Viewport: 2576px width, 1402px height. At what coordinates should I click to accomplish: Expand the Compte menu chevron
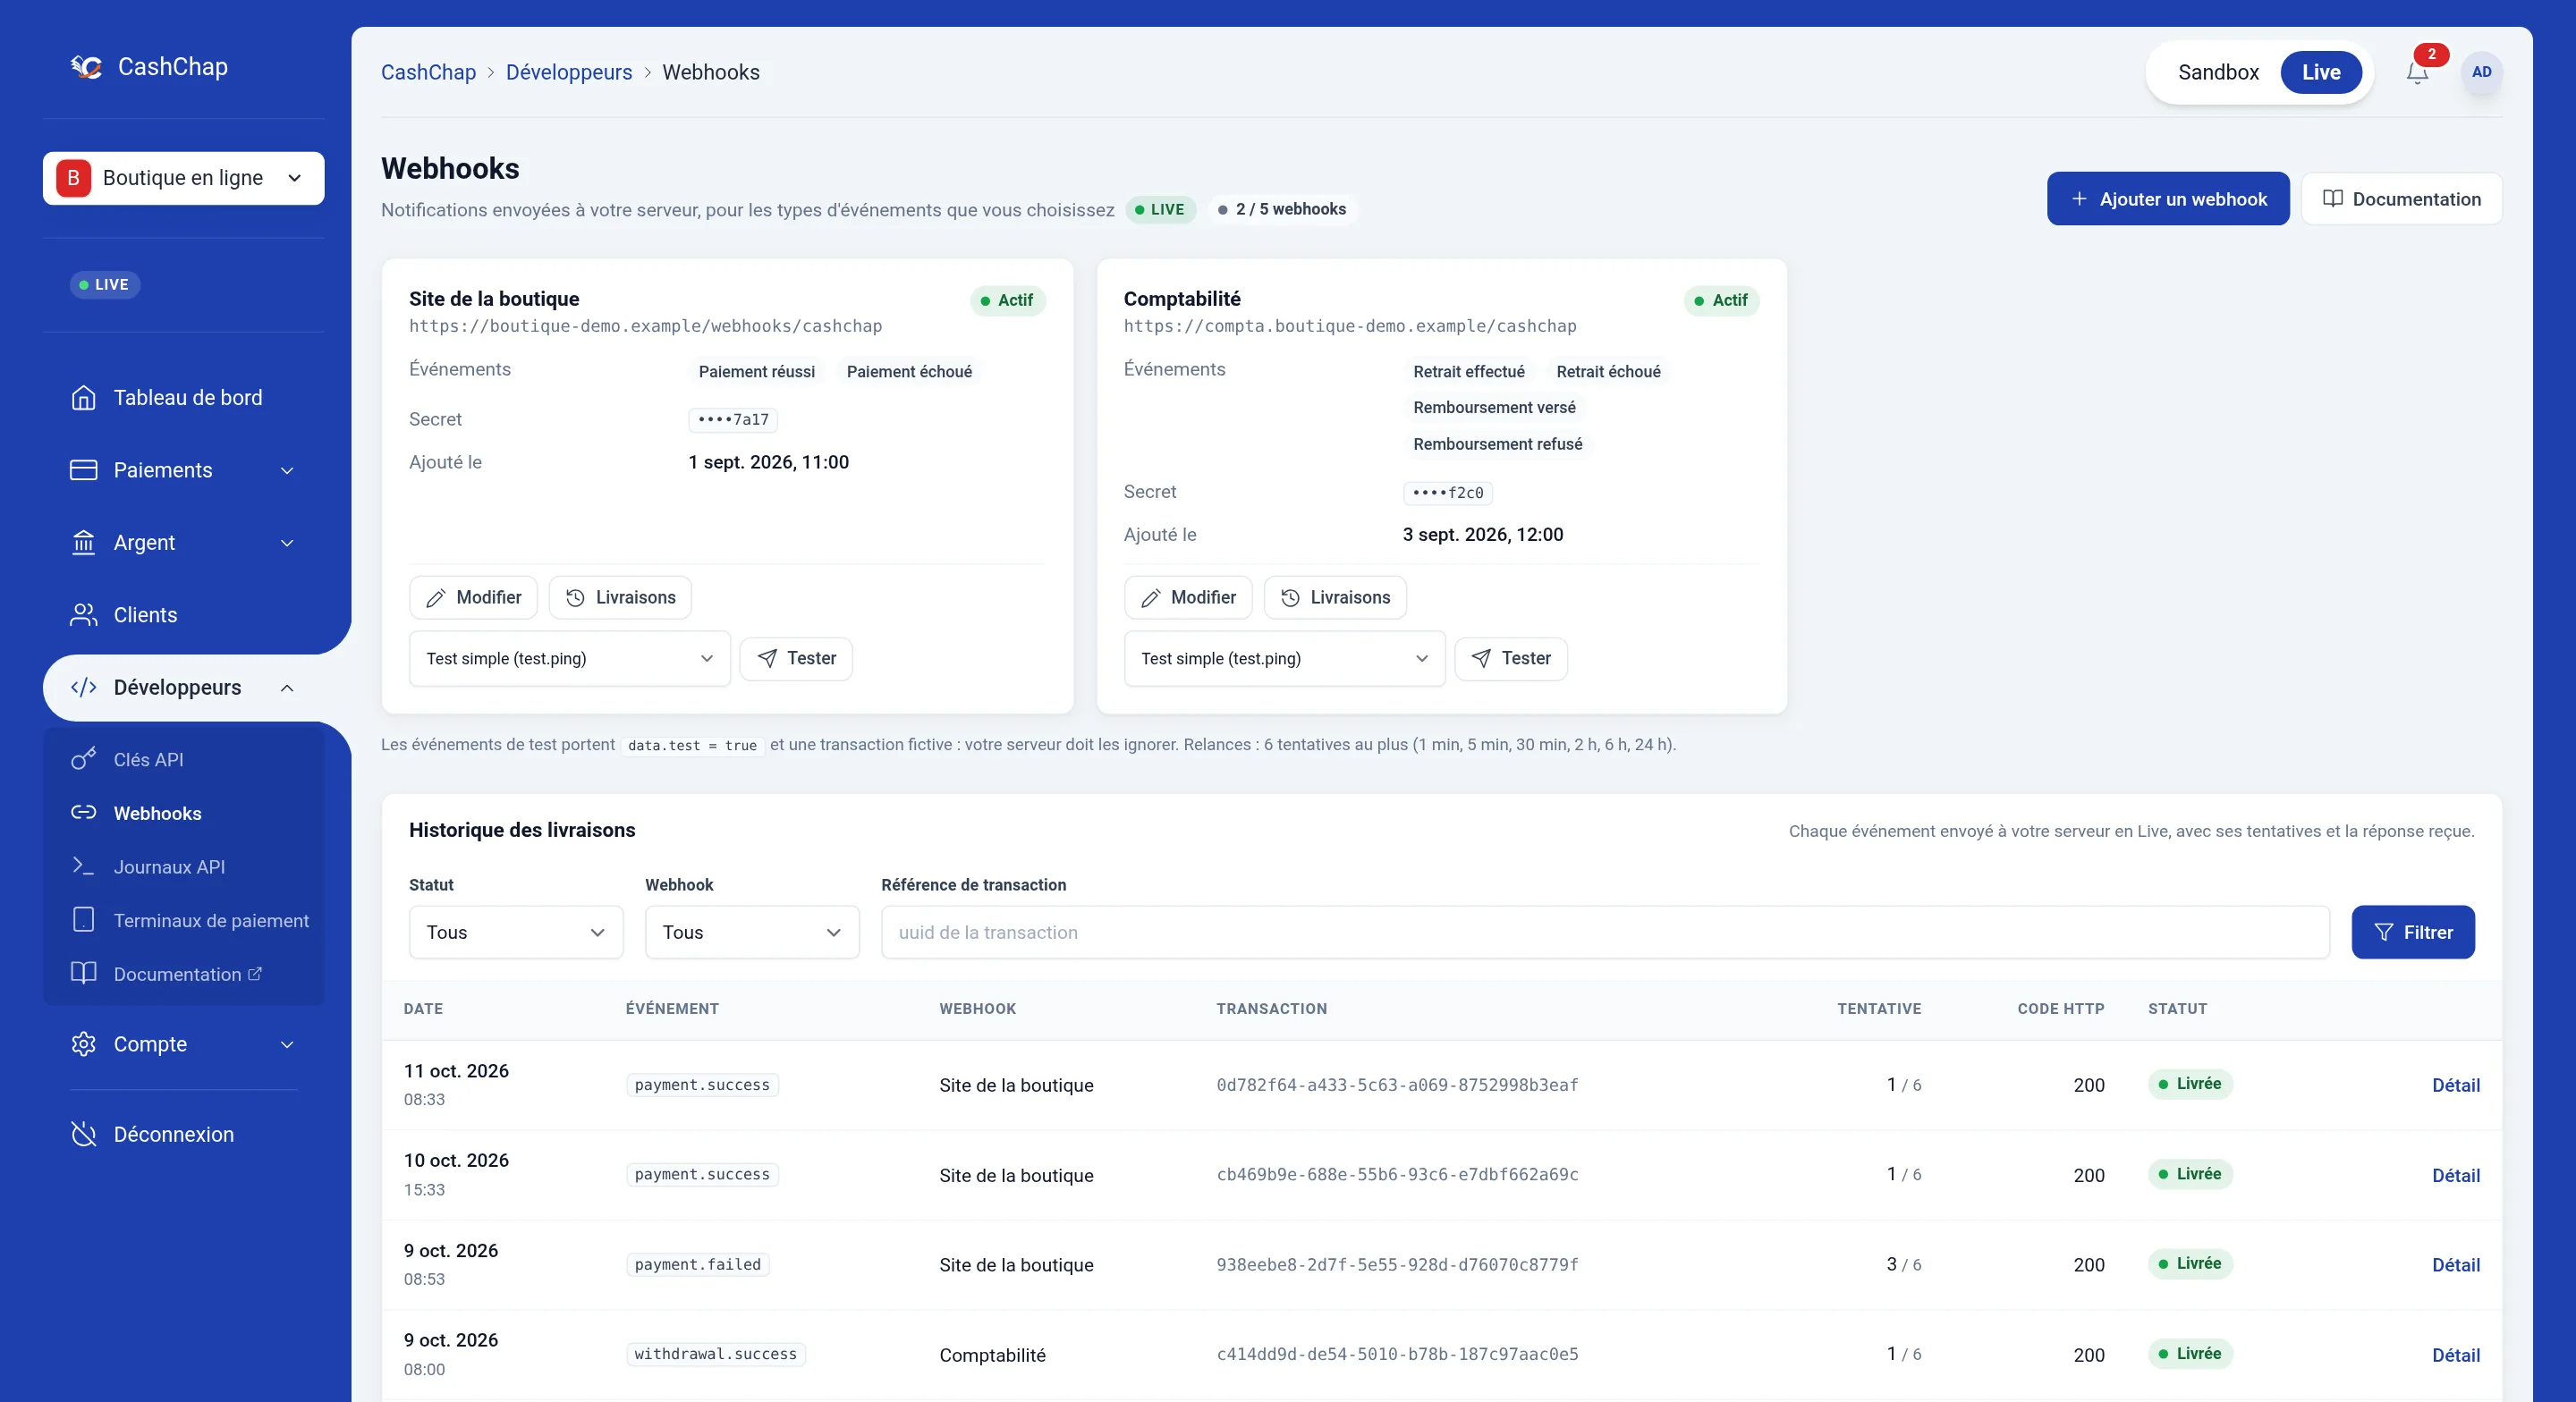(x=287, y=1045)
